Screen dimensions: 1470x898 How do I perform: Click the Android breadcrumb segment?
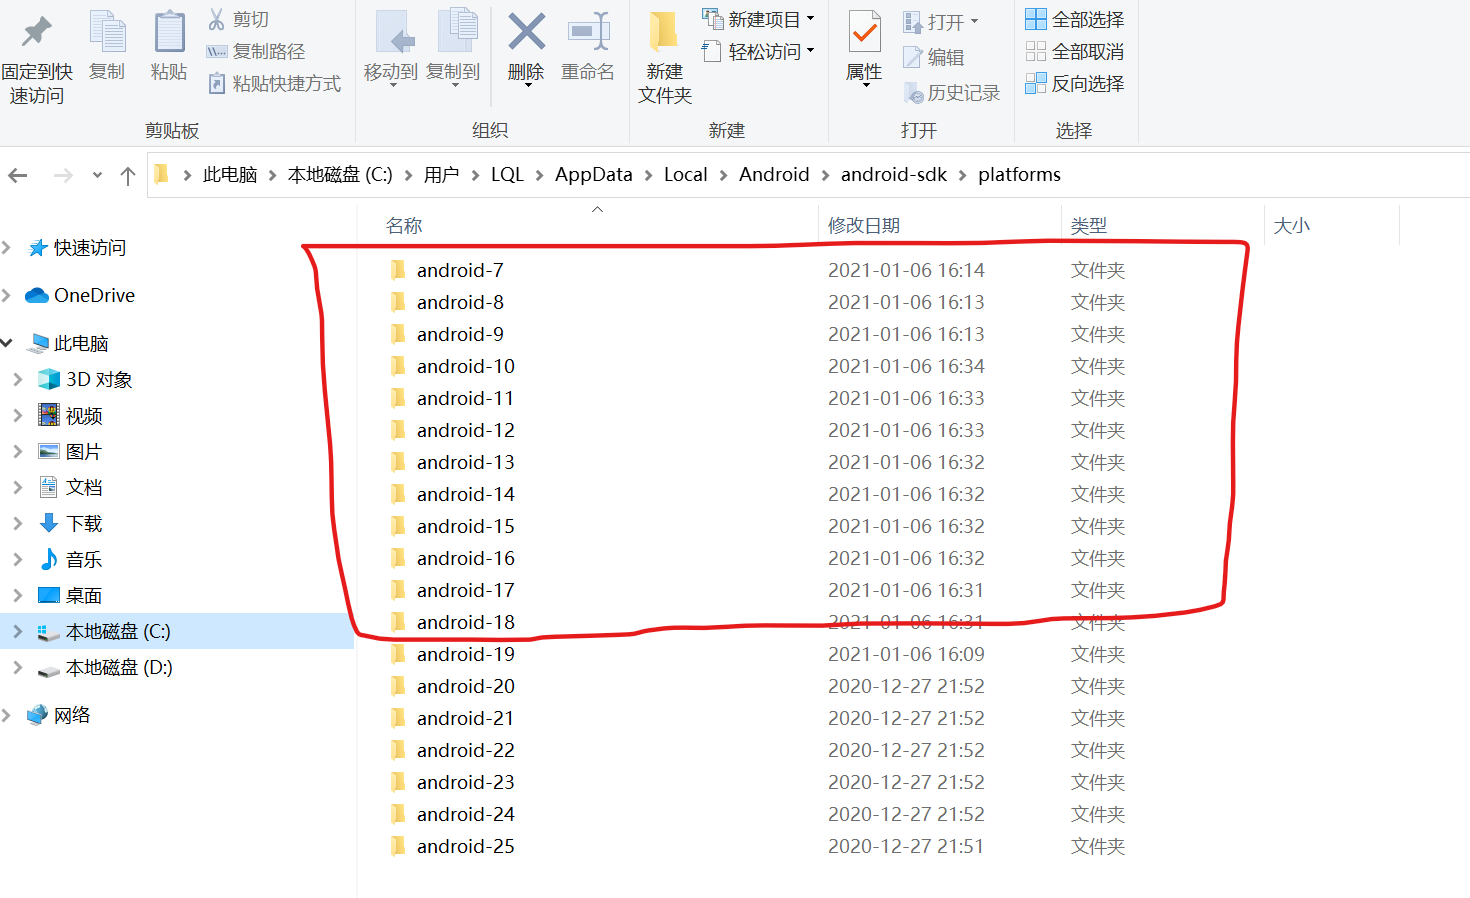coord(774,174)
